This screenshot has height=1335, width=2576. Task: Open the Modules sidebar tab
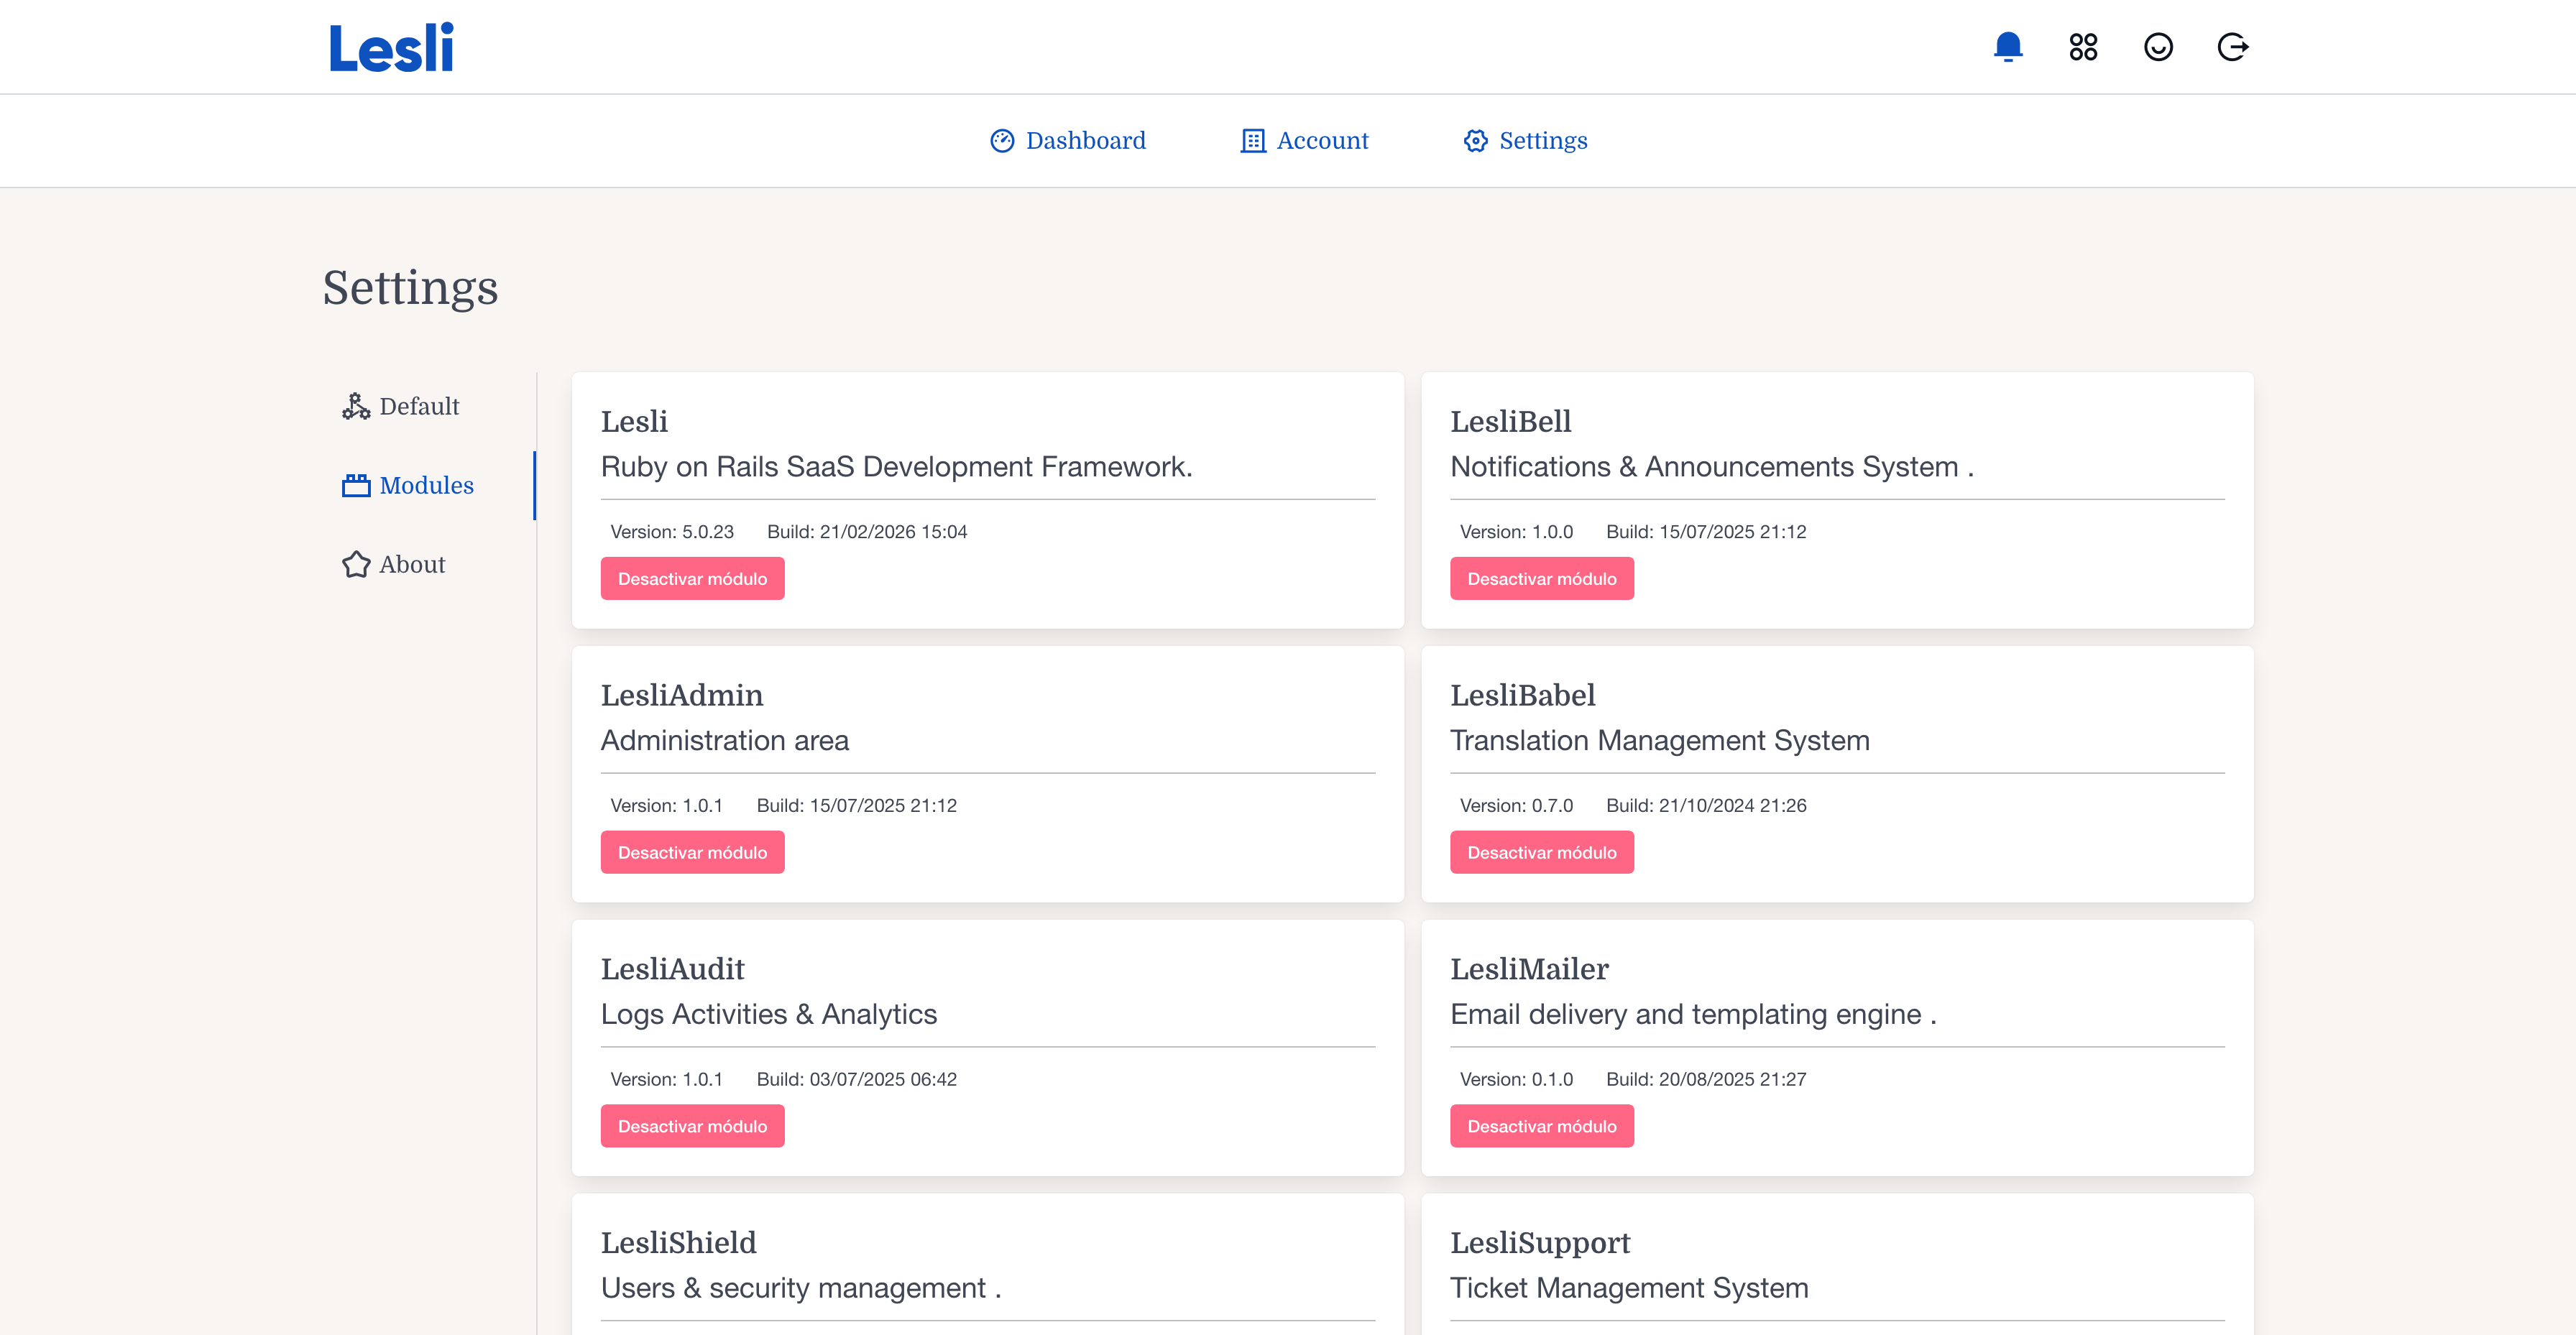tap(426, 486)
